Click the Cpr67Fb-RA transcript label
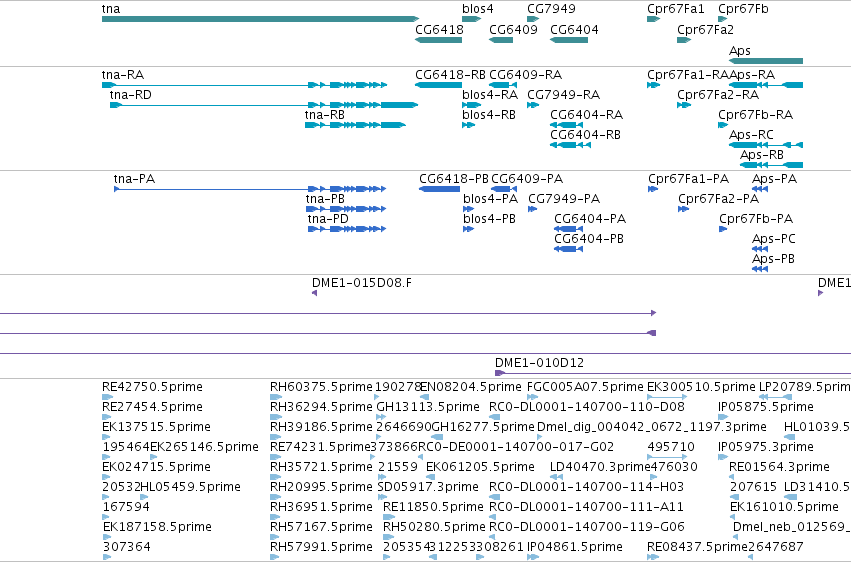The image size is (851, 562). pyautogui.click(x=755, y=115)
